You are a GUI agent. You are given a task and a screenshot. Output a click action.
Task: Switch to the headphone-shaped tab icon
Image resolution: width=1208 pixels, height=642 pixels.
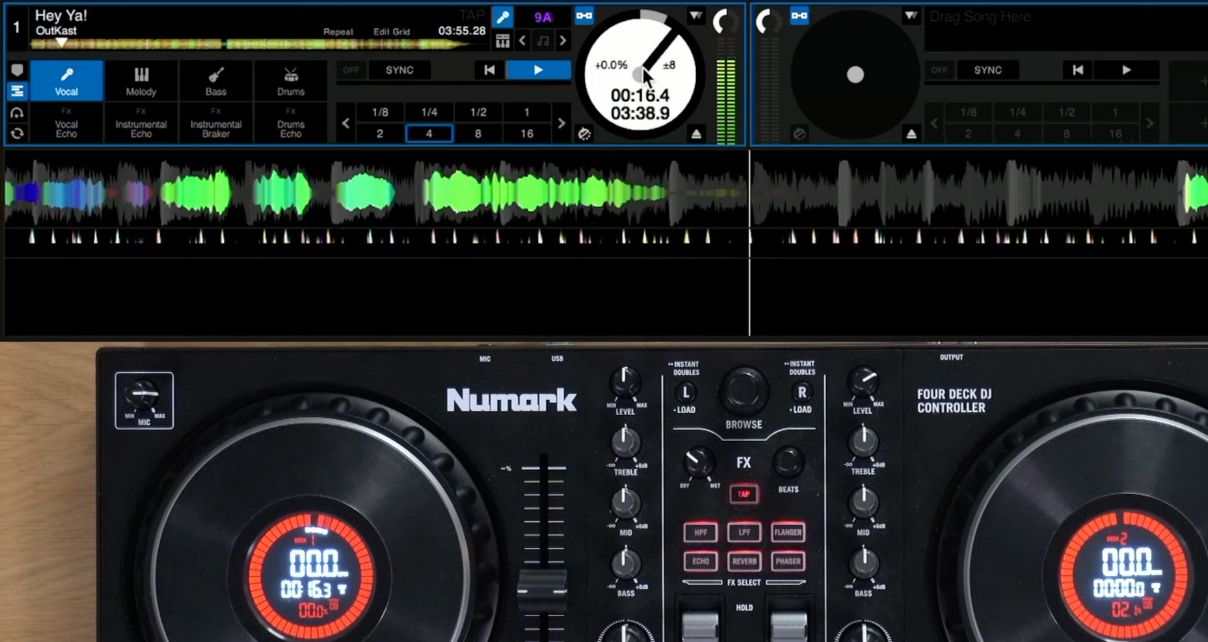17,112
